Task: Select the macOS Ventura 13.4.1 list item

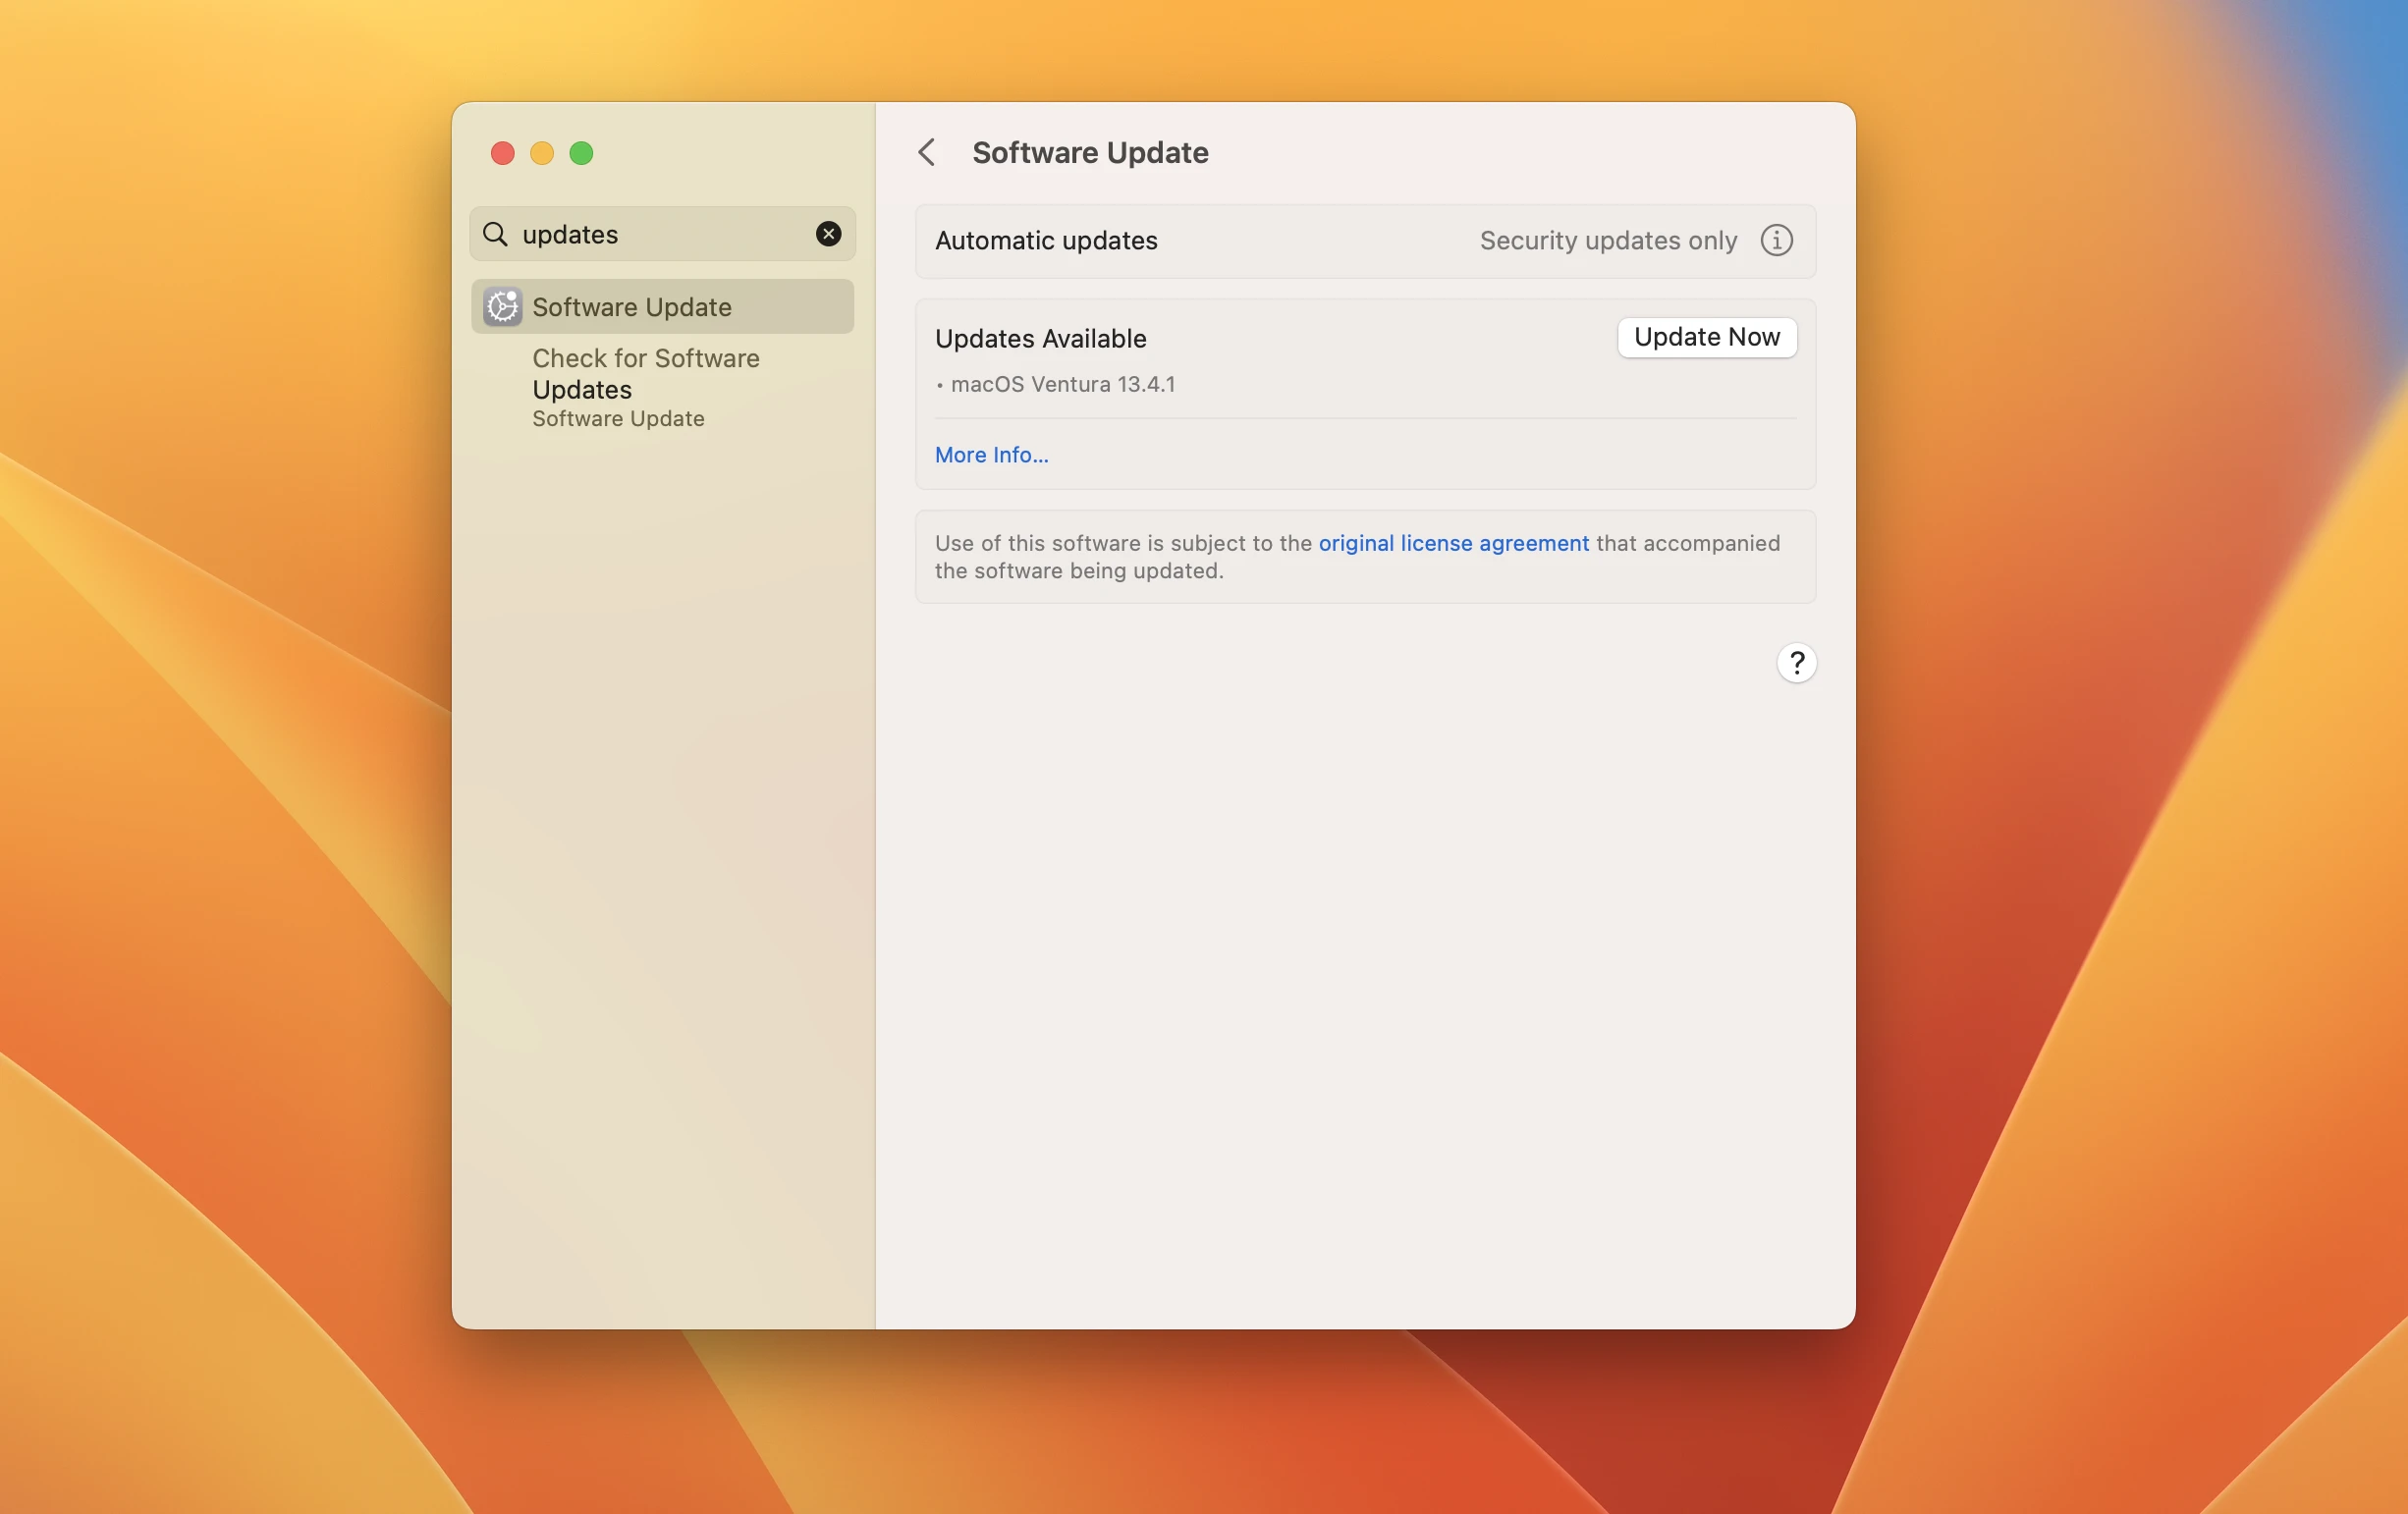Action: (x=1062, y=384)
